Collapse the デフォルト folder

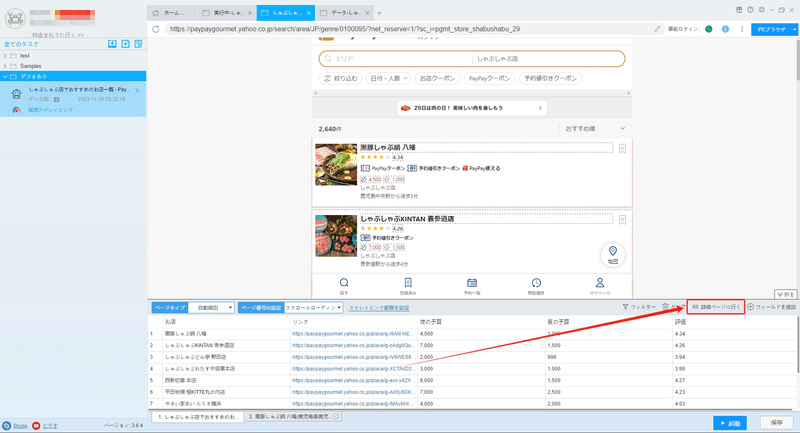(5, 76)
